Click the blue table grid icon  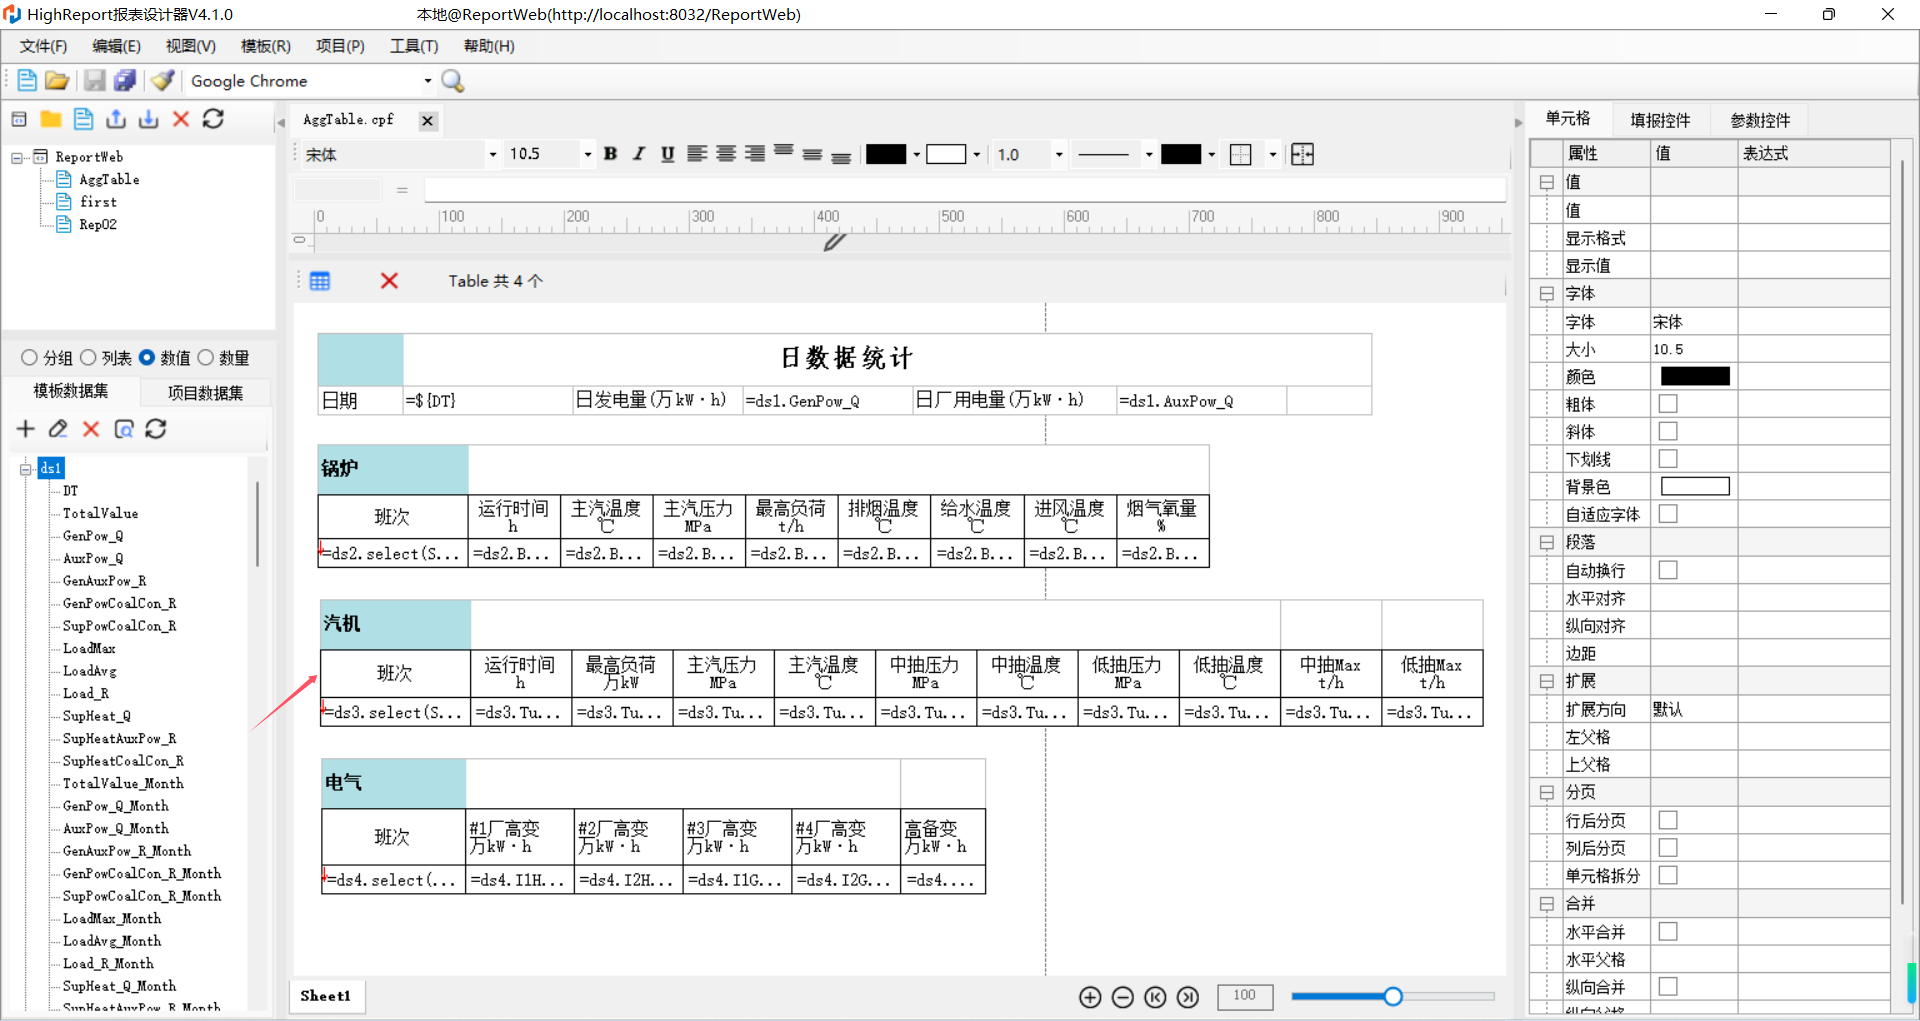tap(320, 281)
